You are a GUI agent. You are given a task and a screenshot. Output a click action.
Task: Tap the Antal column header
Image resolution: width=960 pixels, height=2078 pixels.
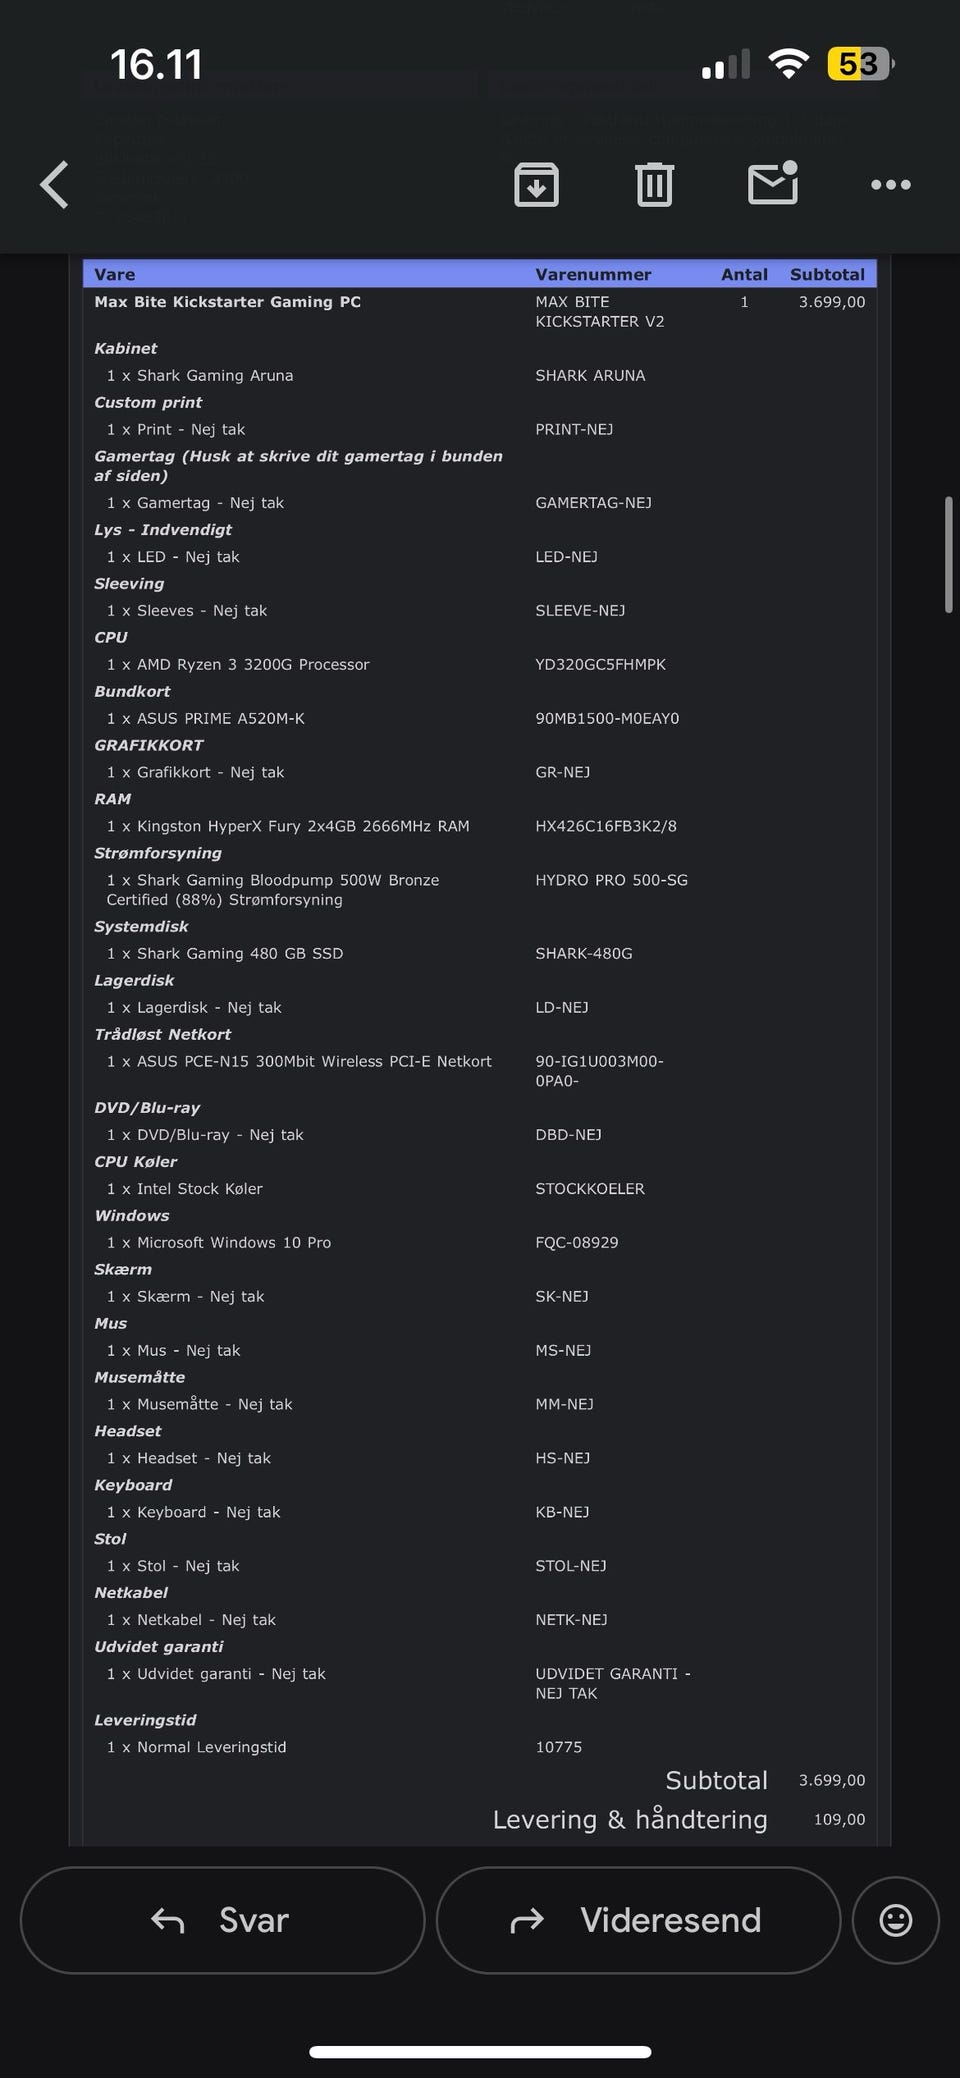(x=744, y=274)
